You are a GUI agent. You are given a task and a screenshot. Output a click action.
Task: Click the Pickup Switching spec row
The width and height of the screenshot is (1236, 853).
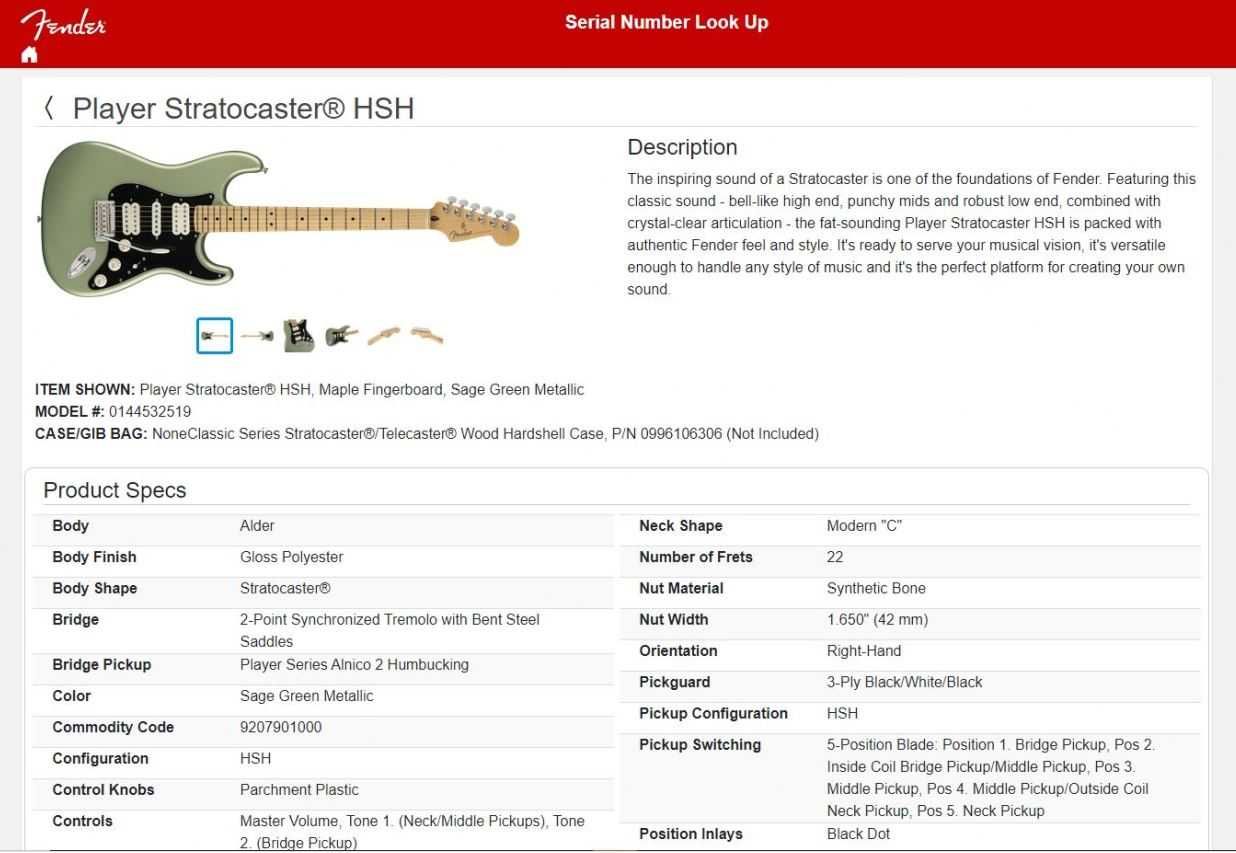coord(909,777)
